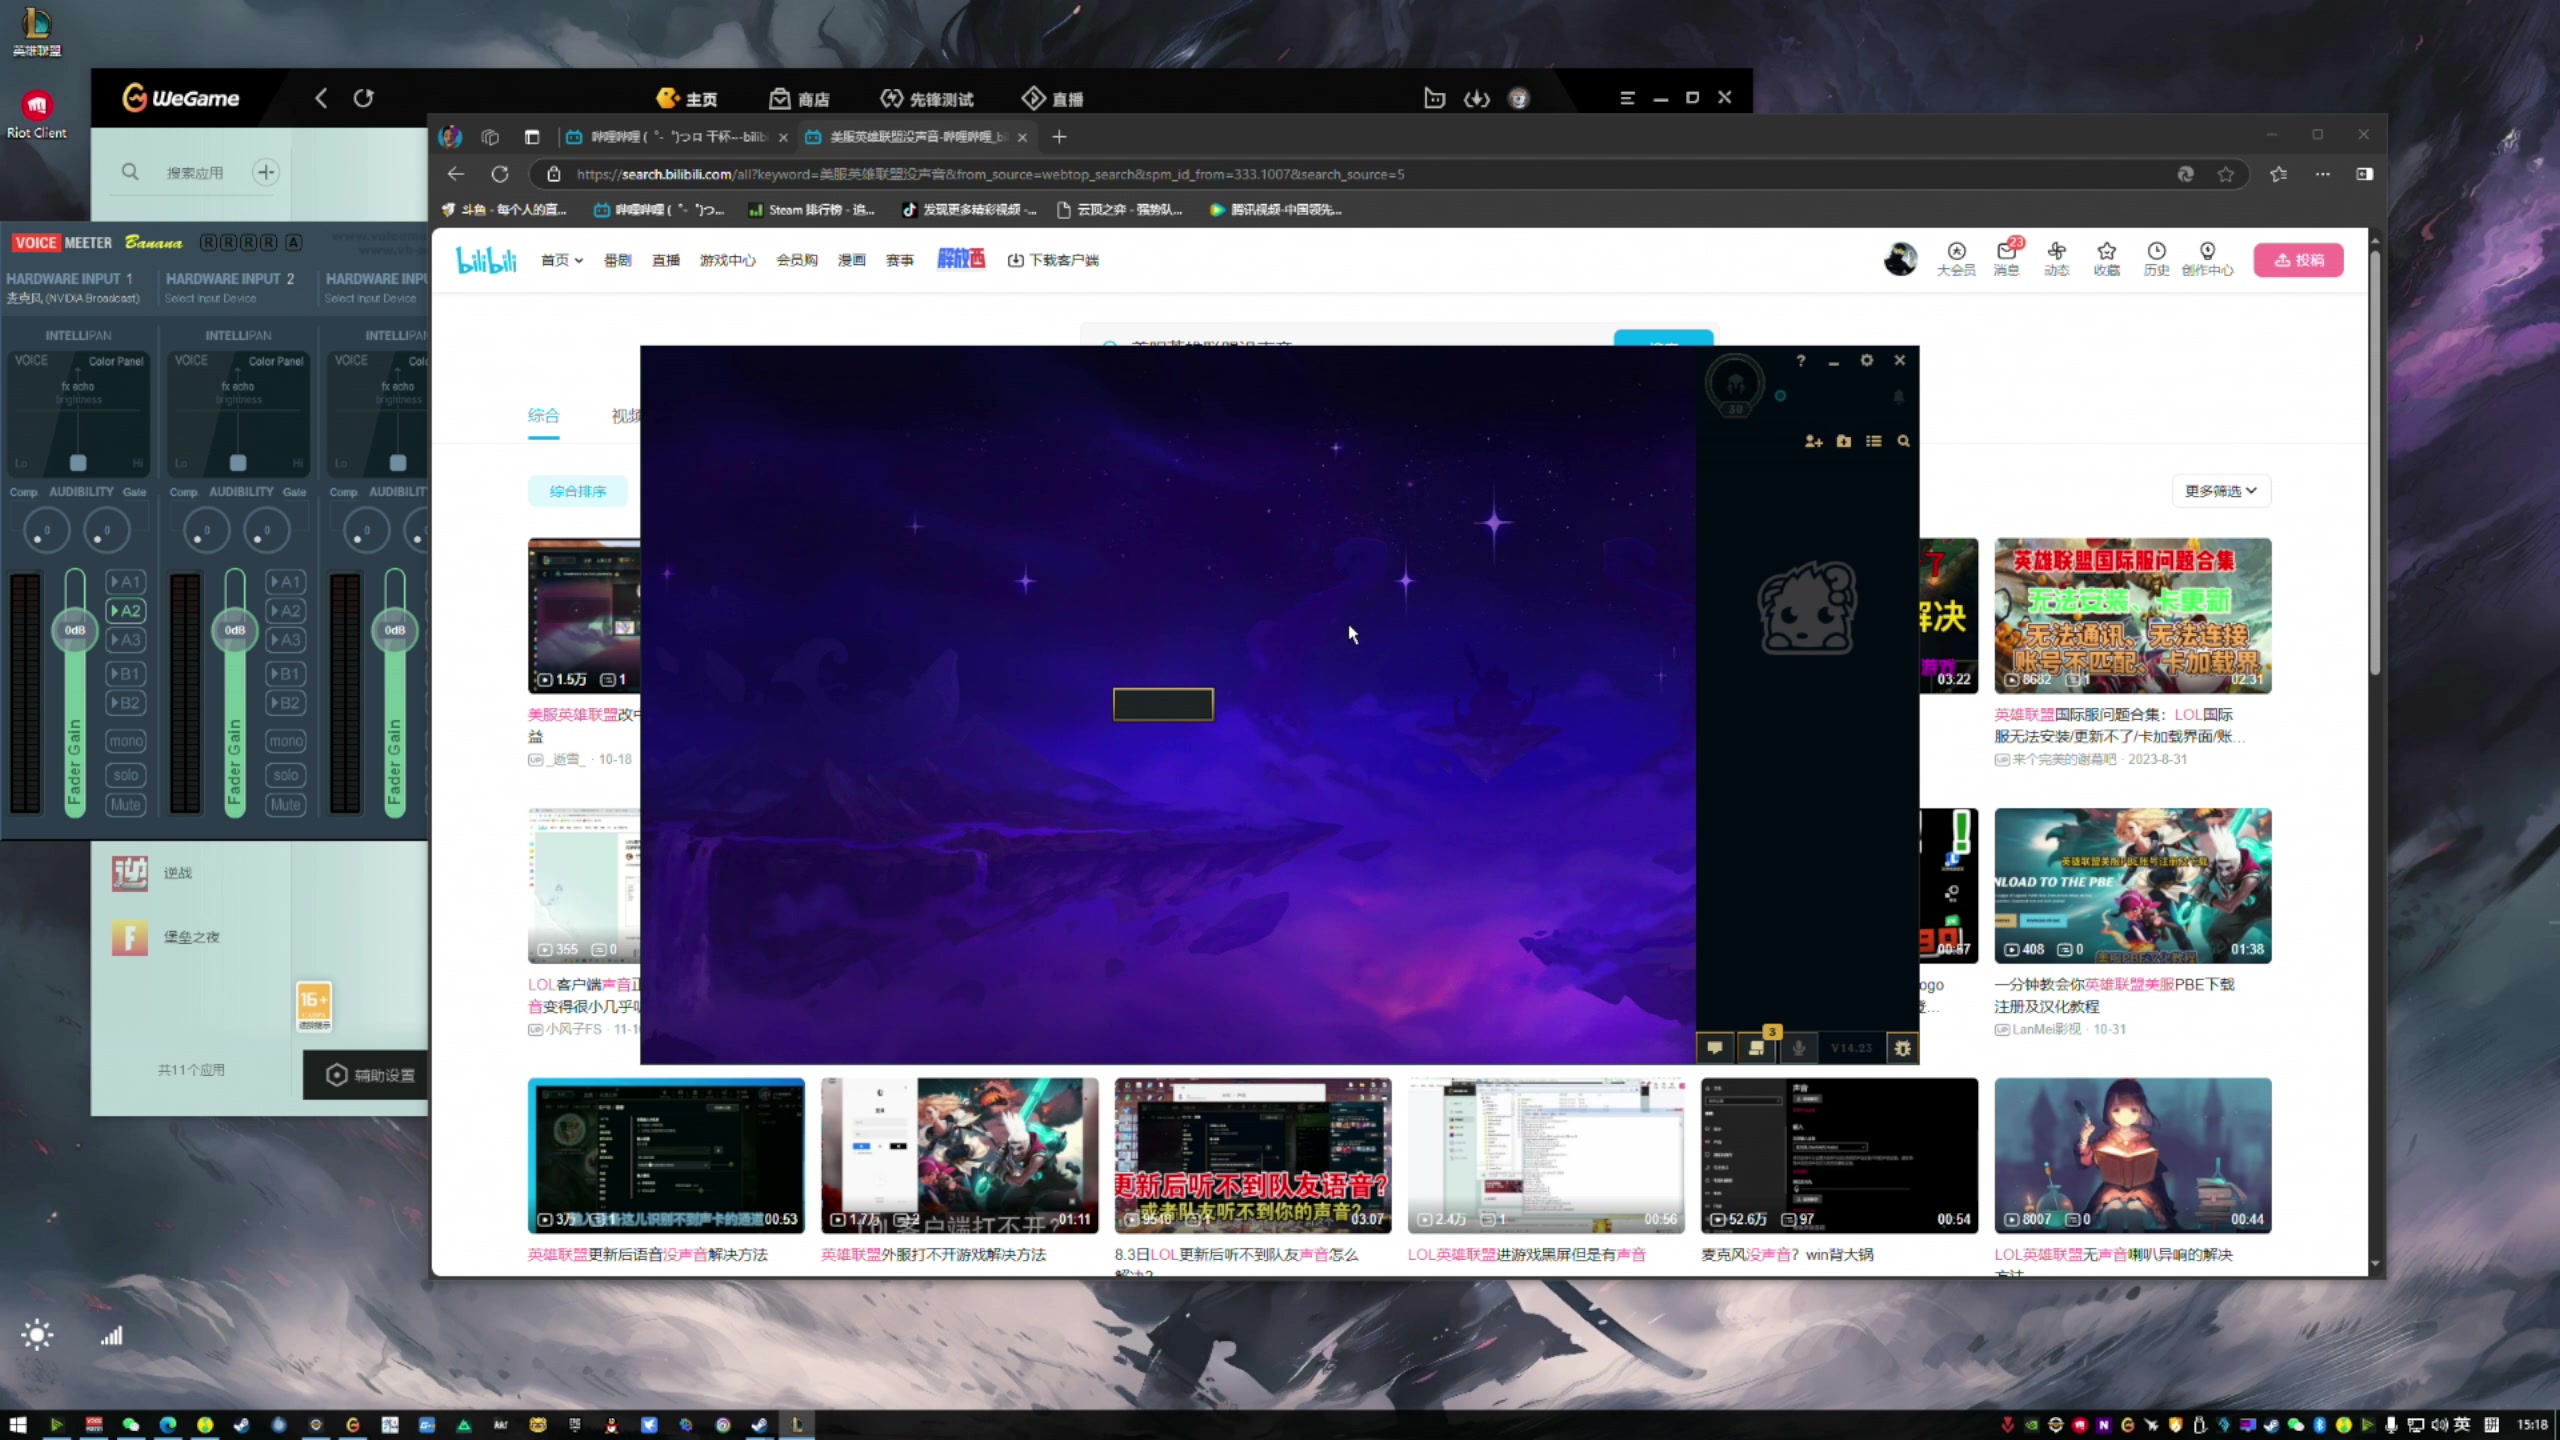Open WeGame 商店 tab
The height and width of the screenshot is (1440, 2560).
click(x=799, y=98)
